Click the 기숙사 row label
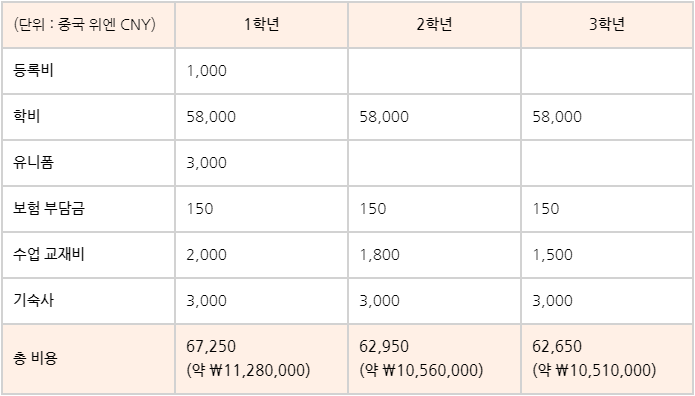Screen dimensions: 695x396 pos(33,301)
